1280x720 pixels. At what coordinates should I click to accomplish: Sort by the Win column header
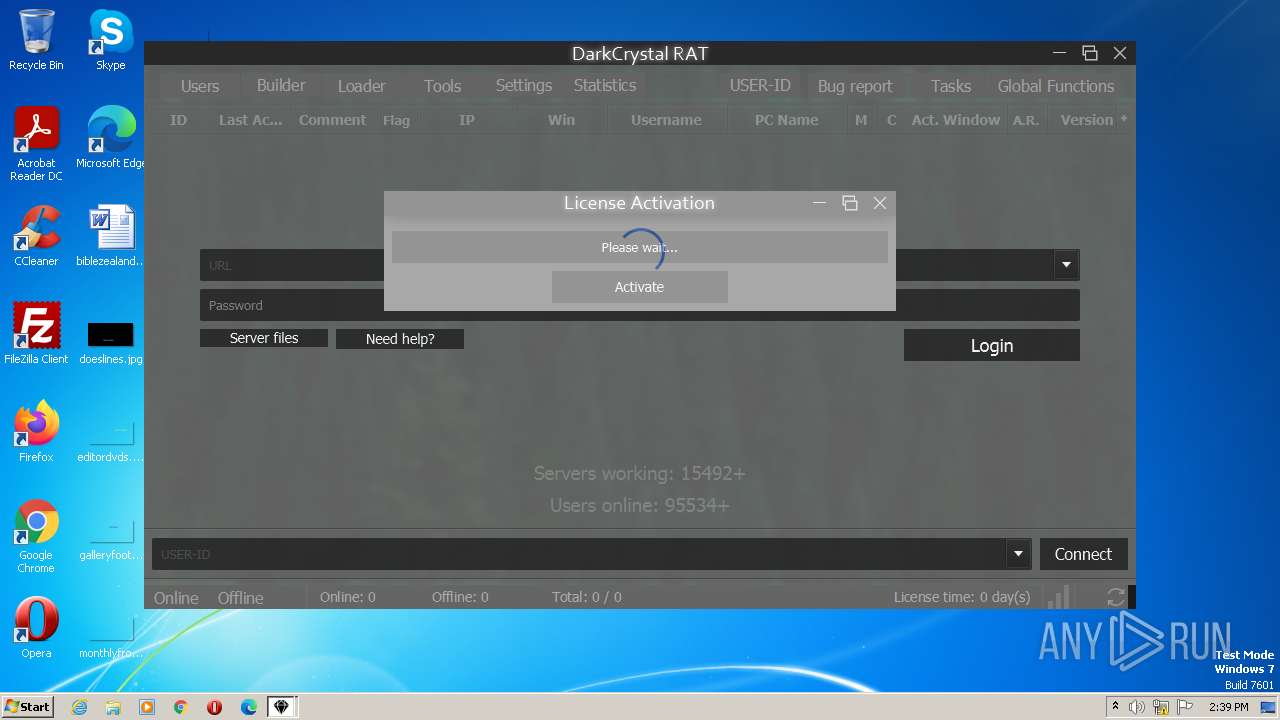(561, 120)
